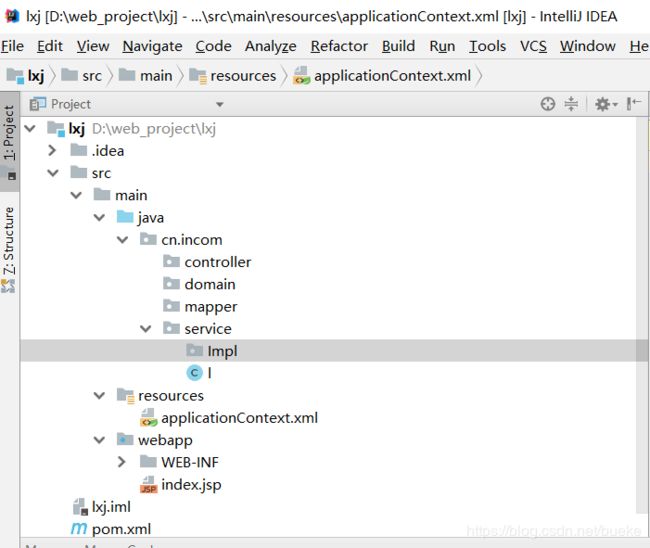Click the Project tree vertical scrollbar

click(643, 315)
